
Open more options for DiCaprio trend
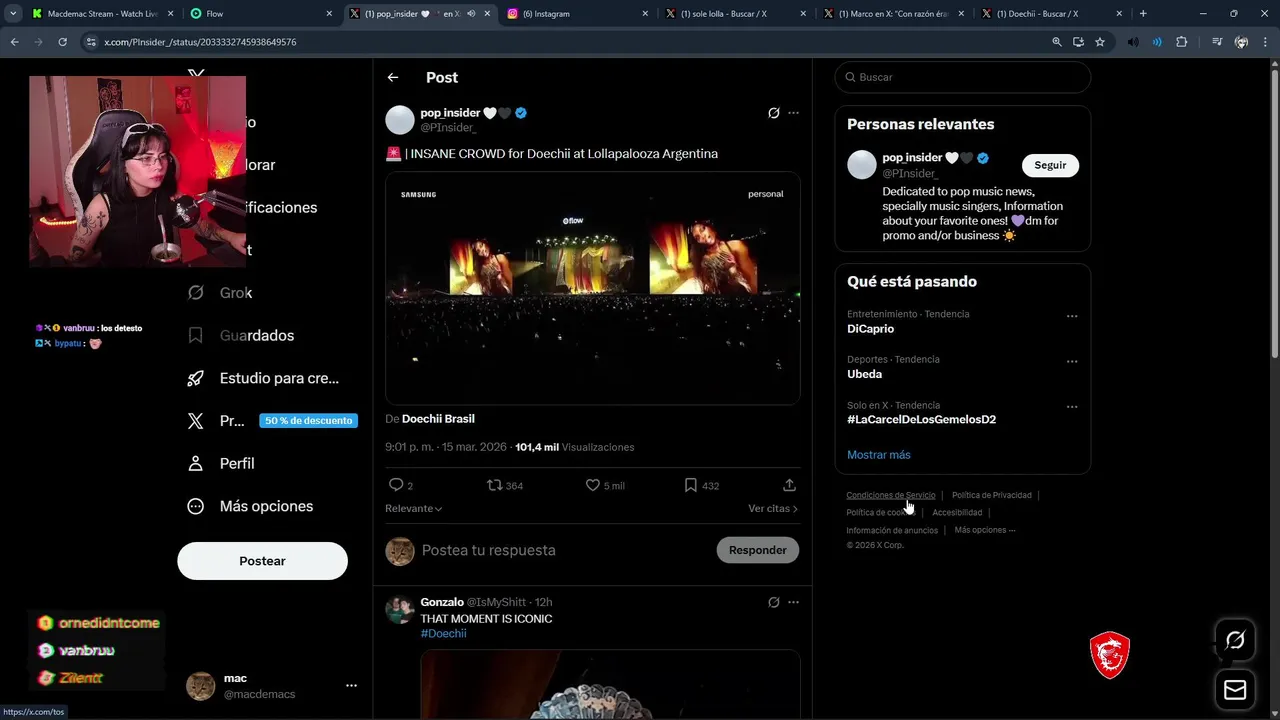point(1072,316)
